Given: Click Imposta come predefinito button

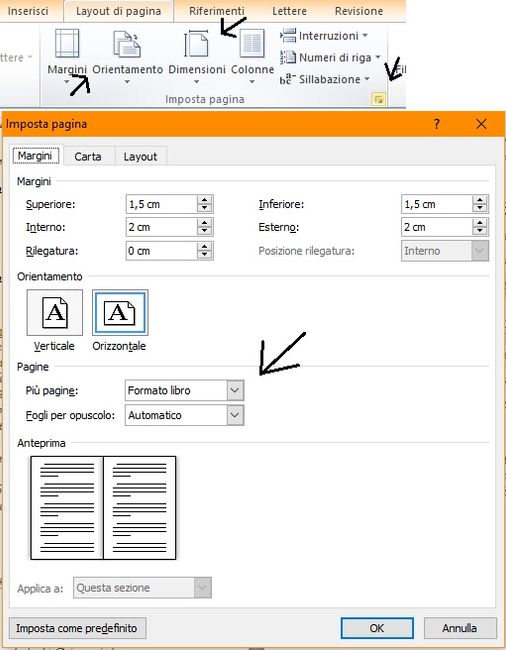Looking at the screenshot, I should [77, 628].
